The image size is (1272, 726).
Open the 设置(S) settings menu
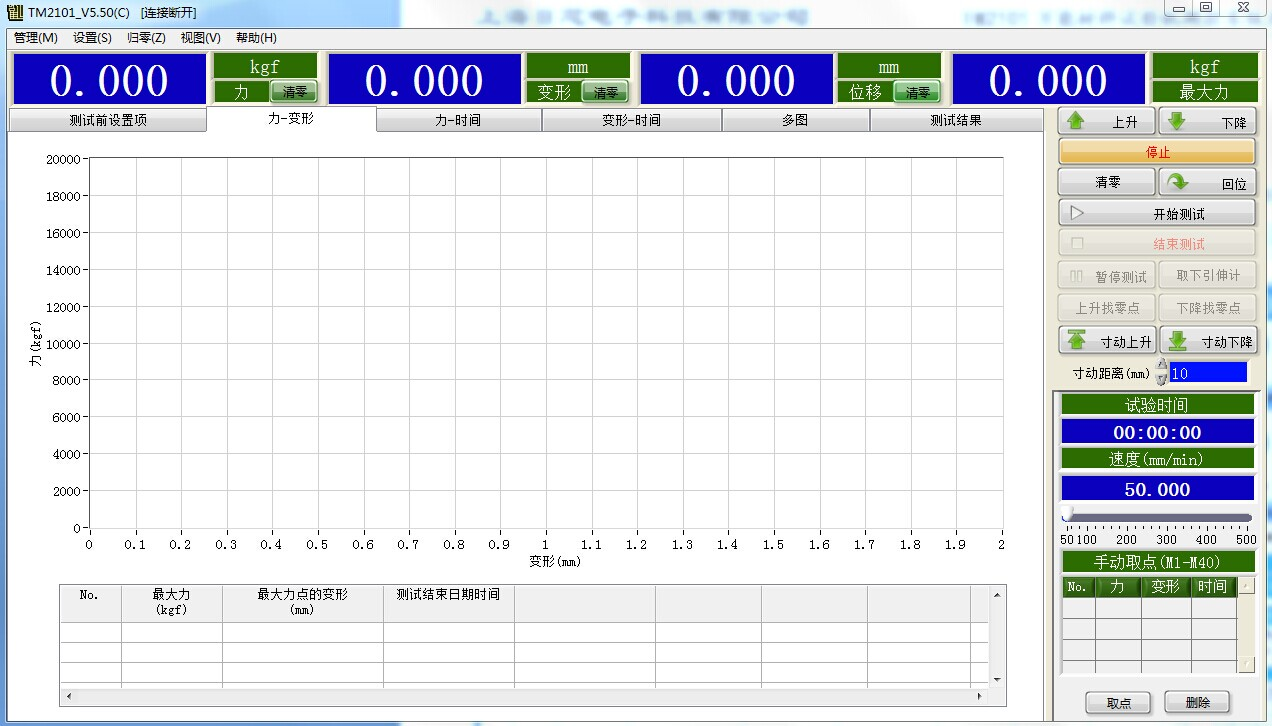(x=92, y=38)
